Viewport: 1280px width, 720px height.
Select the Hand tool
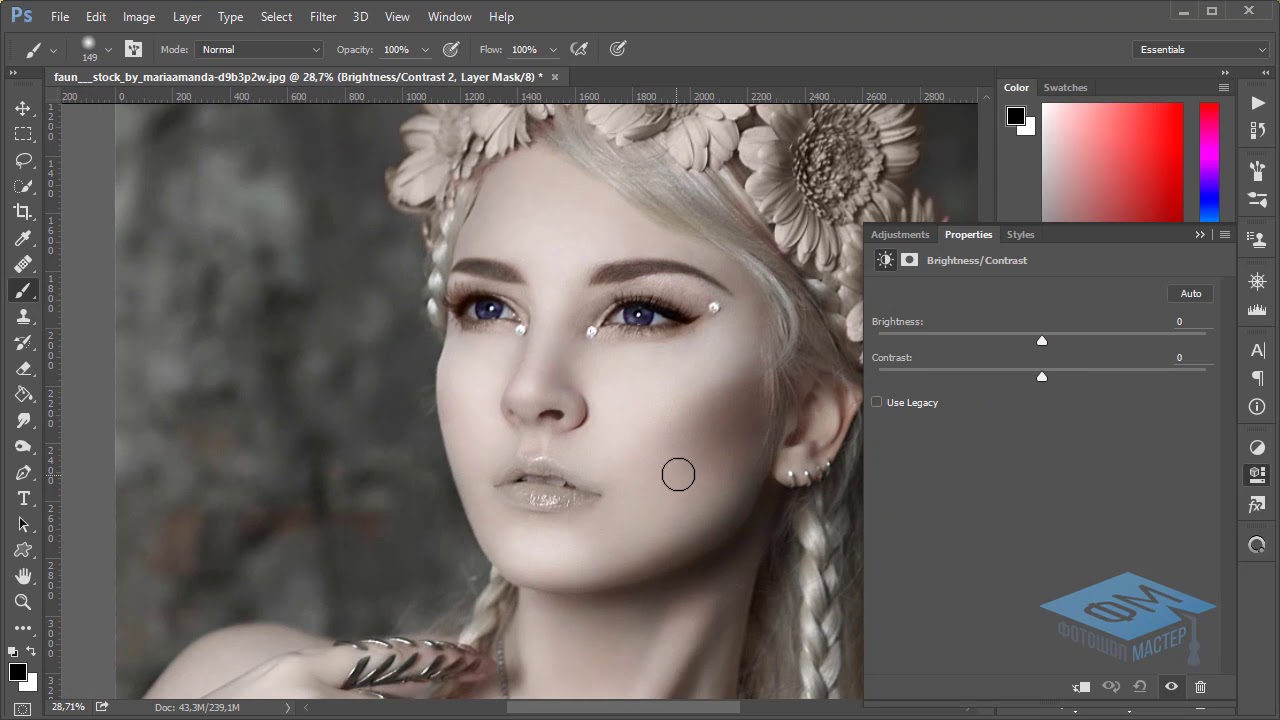pyautogui.click(x=23, y=576)
